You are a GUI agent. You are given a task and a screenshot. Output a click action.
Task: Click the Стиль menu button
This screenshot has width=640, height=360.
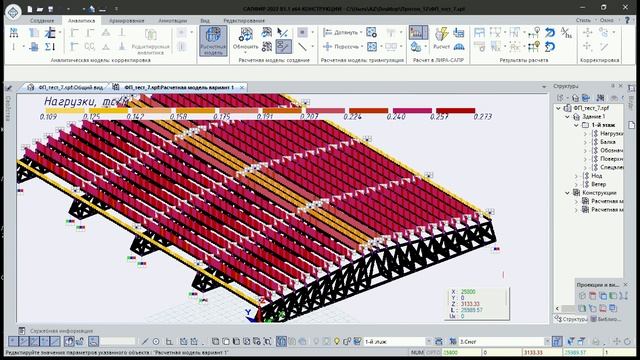[x=583, y=20]
